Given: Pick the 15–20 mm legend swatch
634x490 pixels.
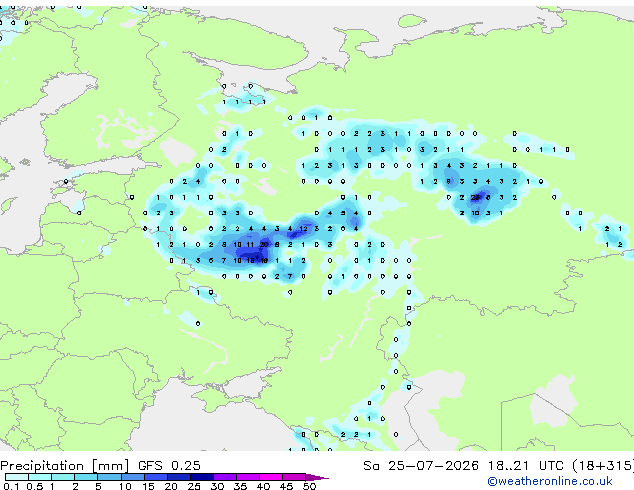Looking at the screenshot, I should [155, 477].
